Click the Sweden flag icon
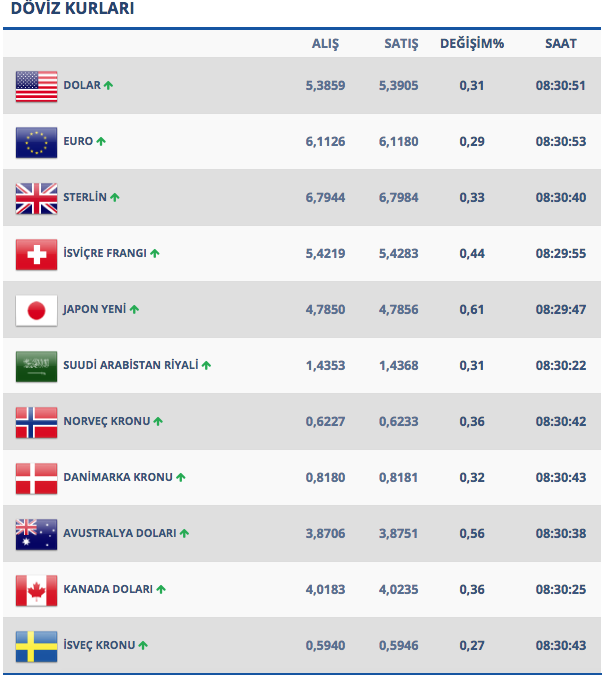The image size is (603, 675). 36,646
